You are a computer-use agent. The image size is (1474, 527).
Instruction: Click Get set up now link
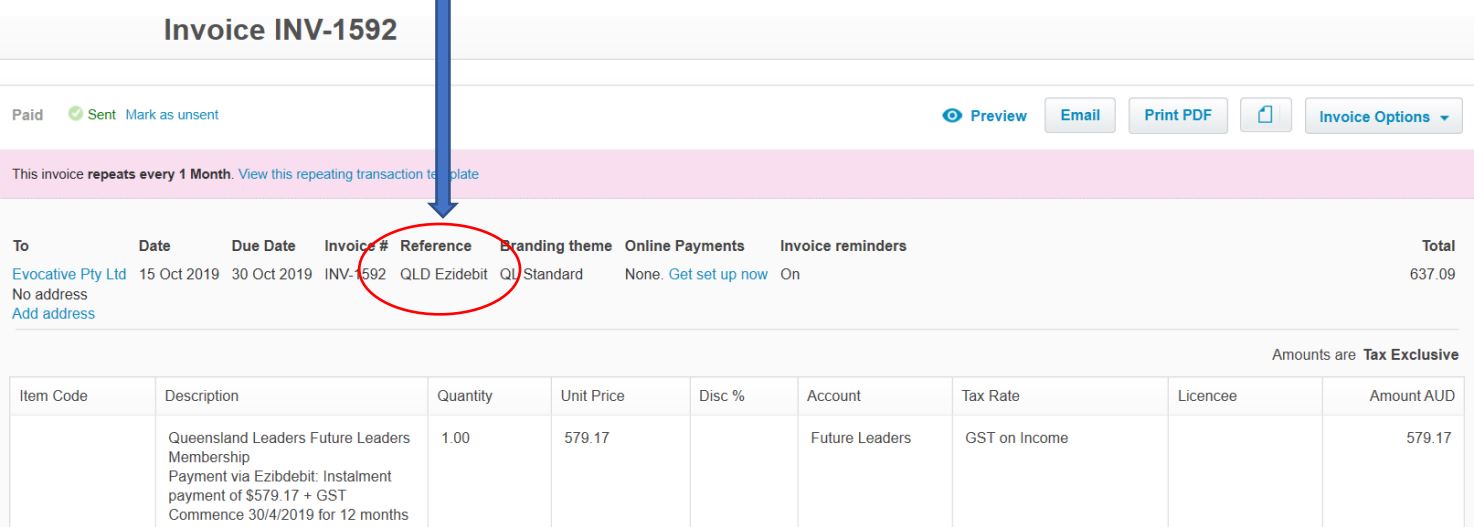tap(718, 274)
